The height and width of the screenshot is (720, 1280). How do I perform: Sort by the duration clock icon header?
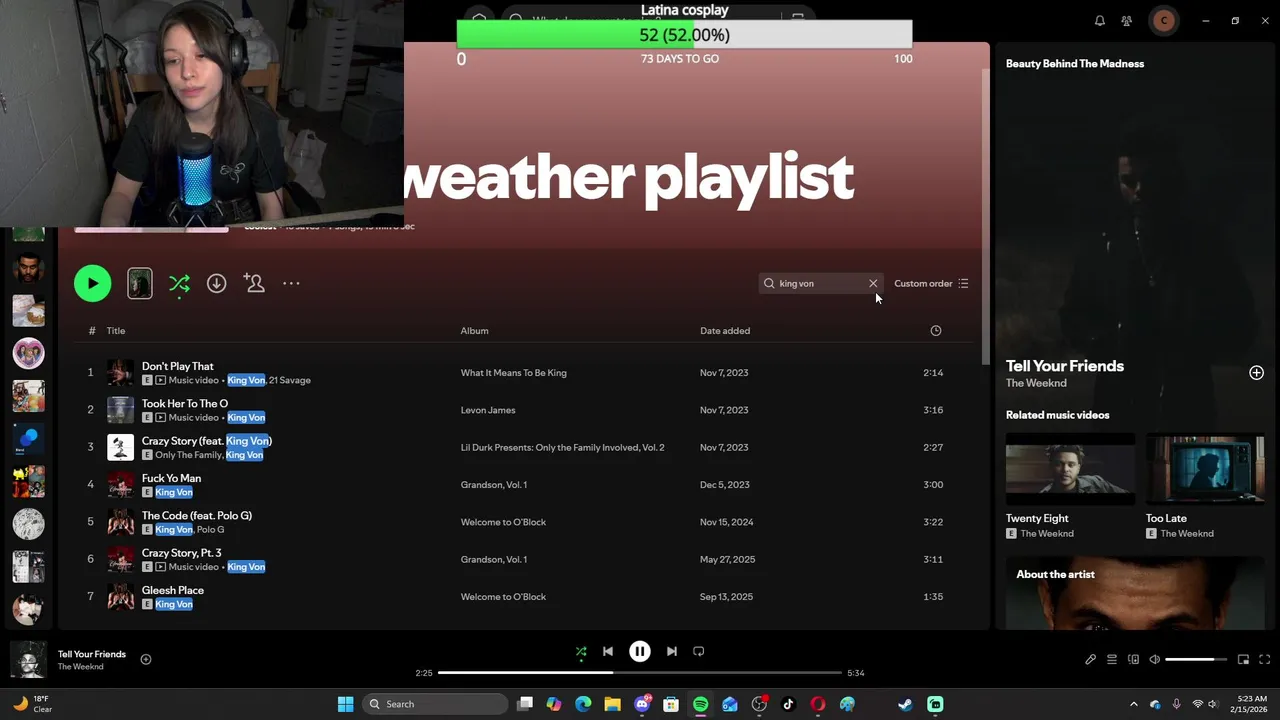[936, 331]
